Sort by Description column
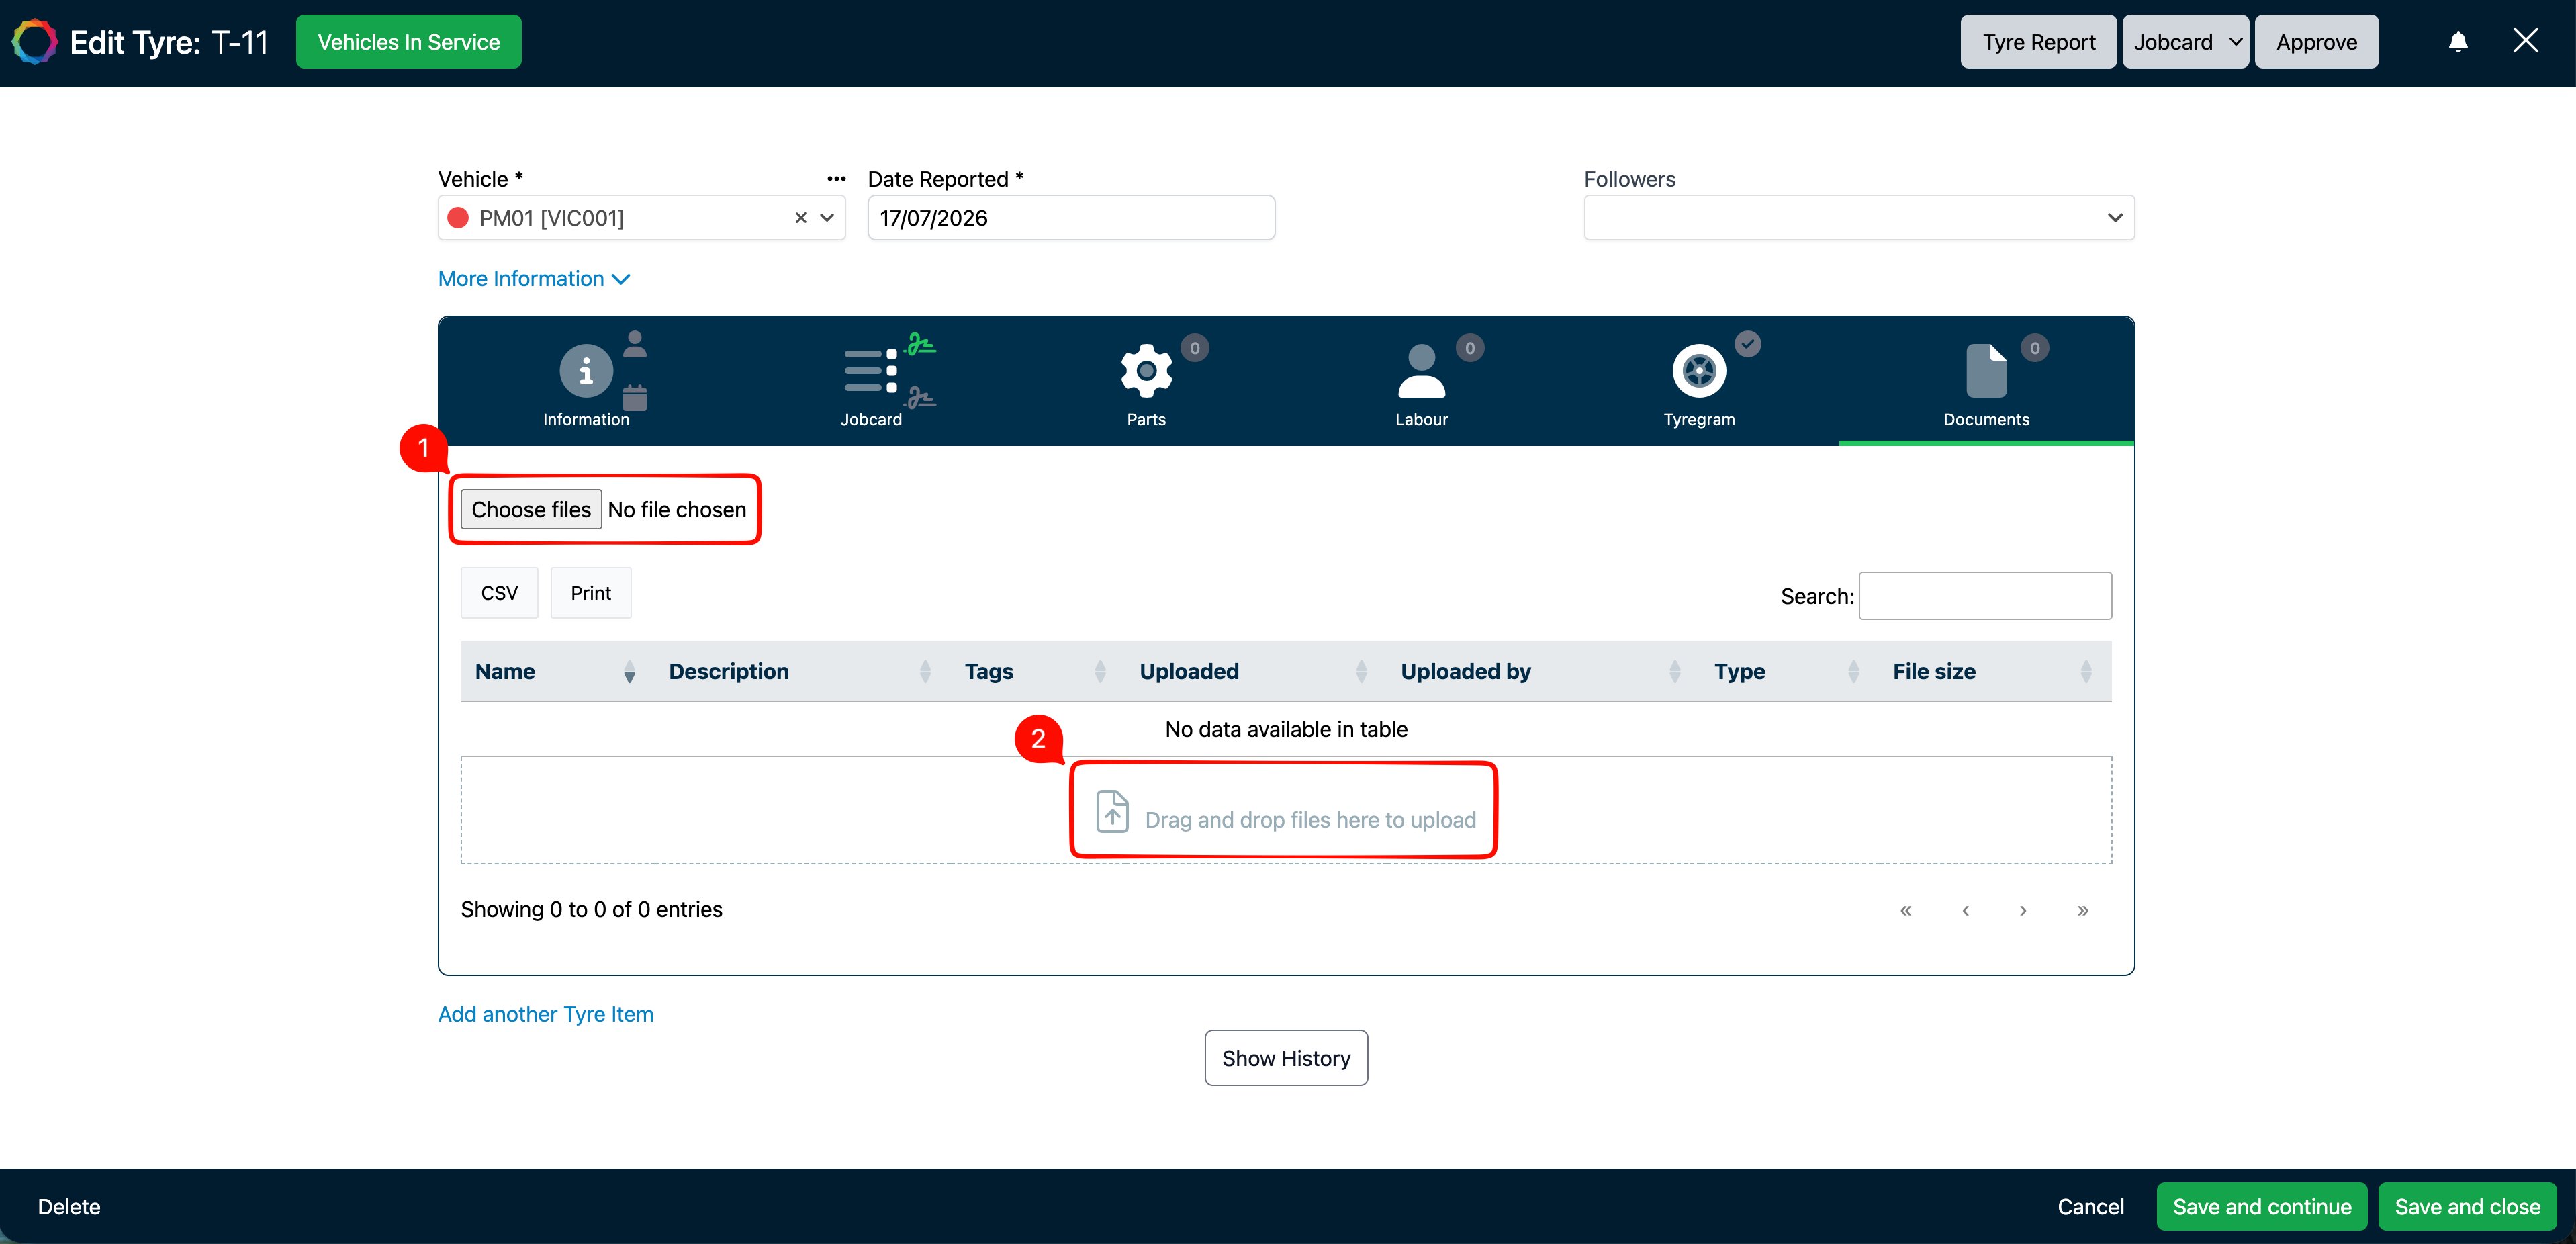This screenshot has height=1244, width=2576. 802,672
